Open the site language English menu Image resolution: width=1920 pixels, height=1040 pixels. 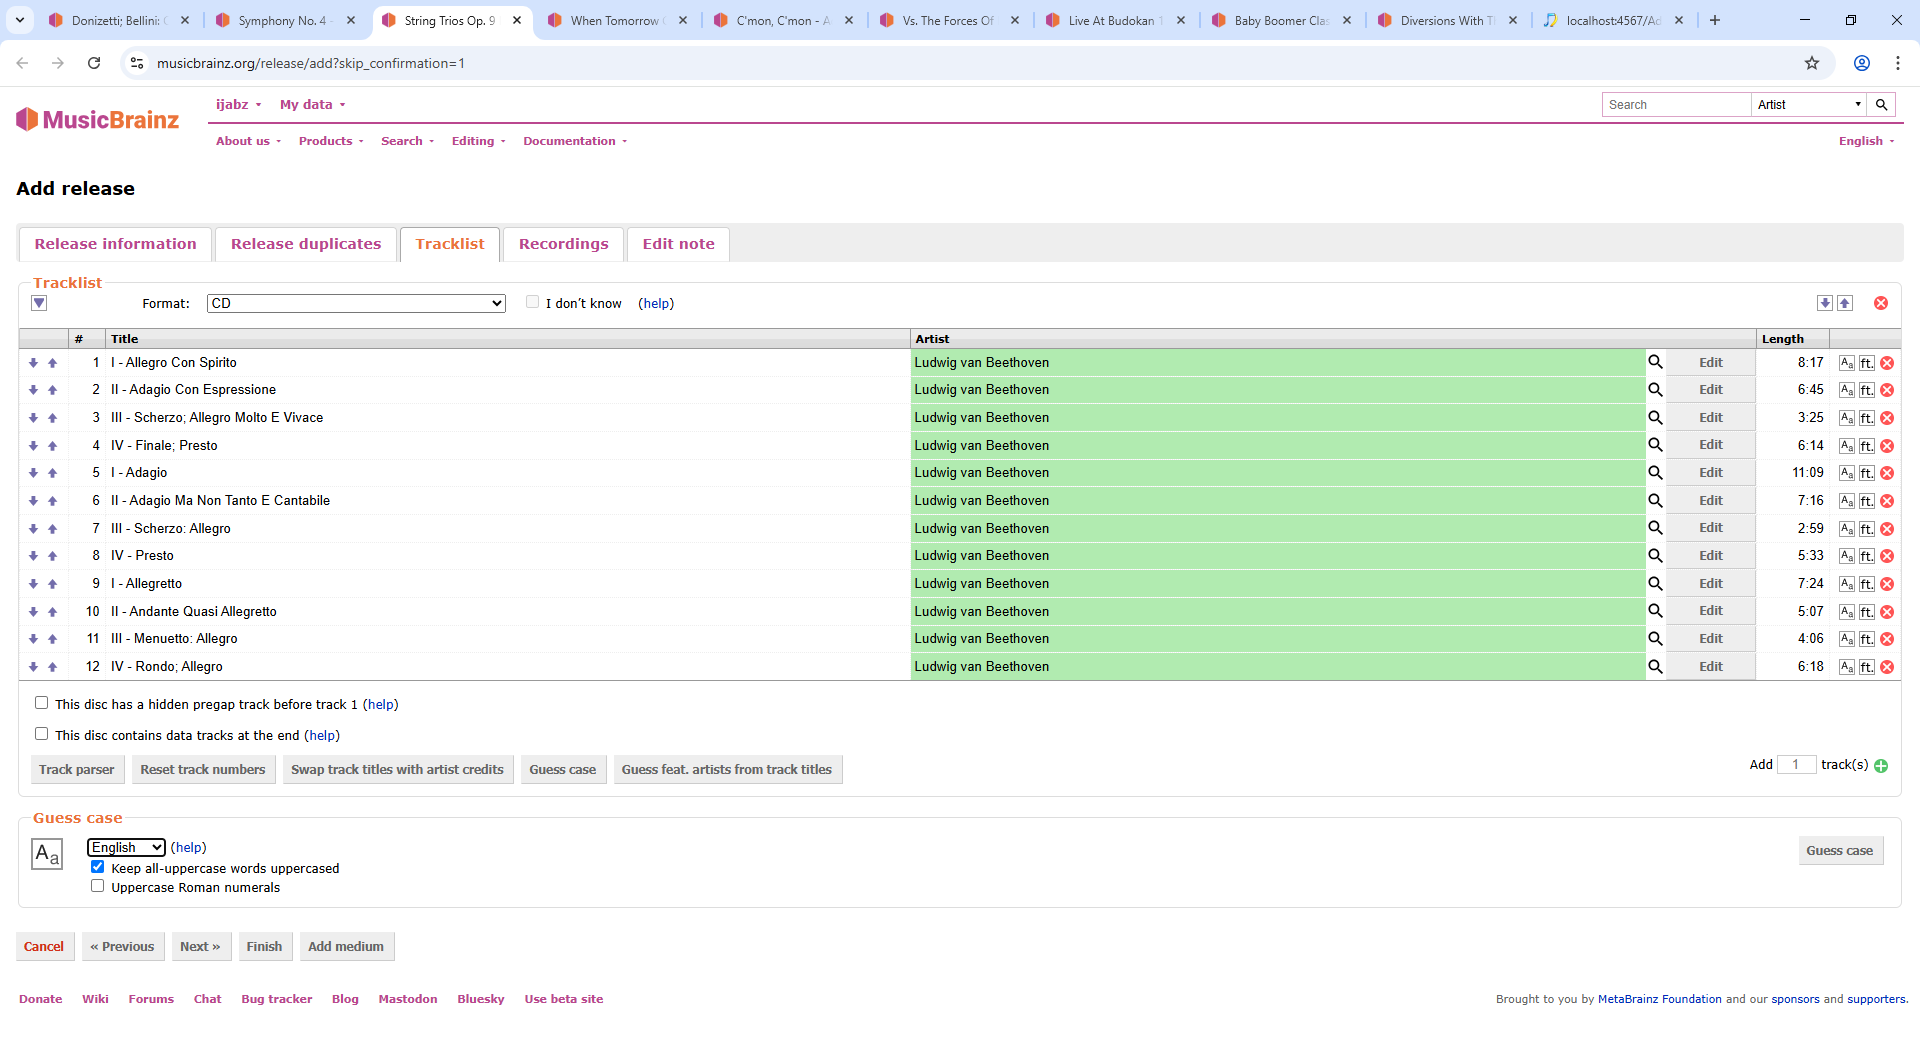(x=1866, y=141)
